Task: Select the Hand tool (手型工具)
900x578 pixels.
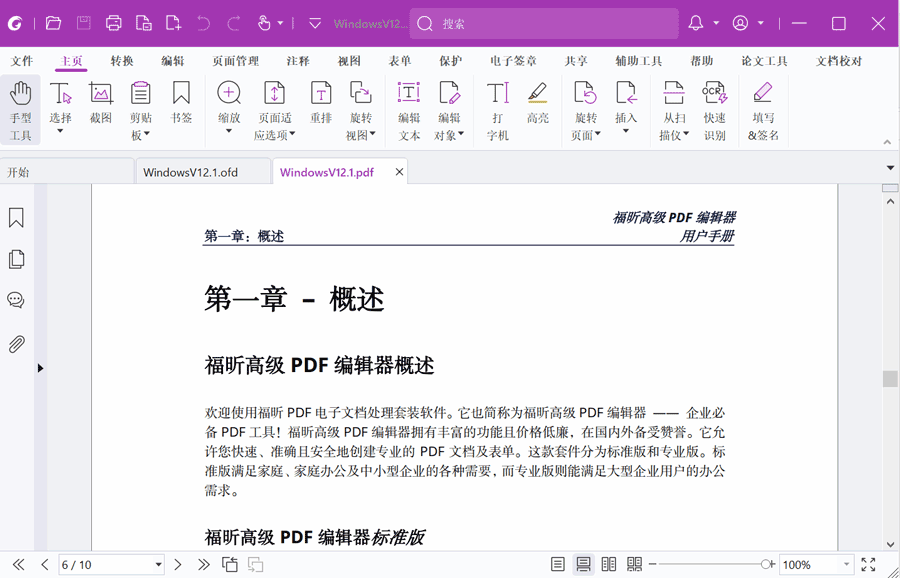Action: tap(20, 110)
